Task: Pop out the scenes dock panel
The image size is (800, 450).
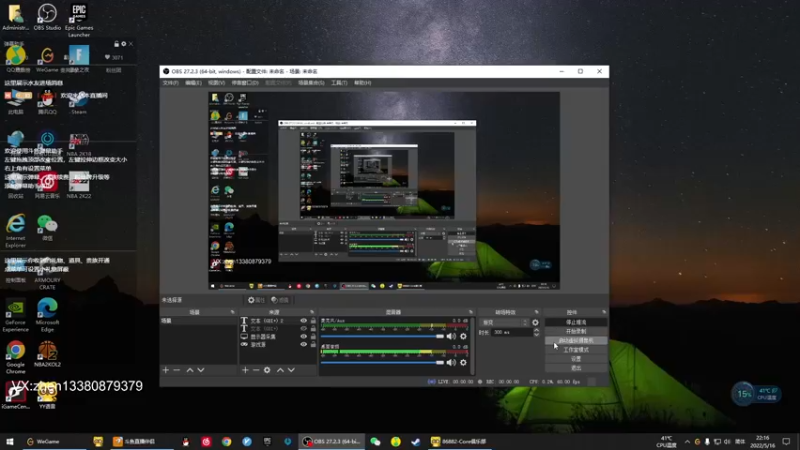Action: click(x=233, y=312)
